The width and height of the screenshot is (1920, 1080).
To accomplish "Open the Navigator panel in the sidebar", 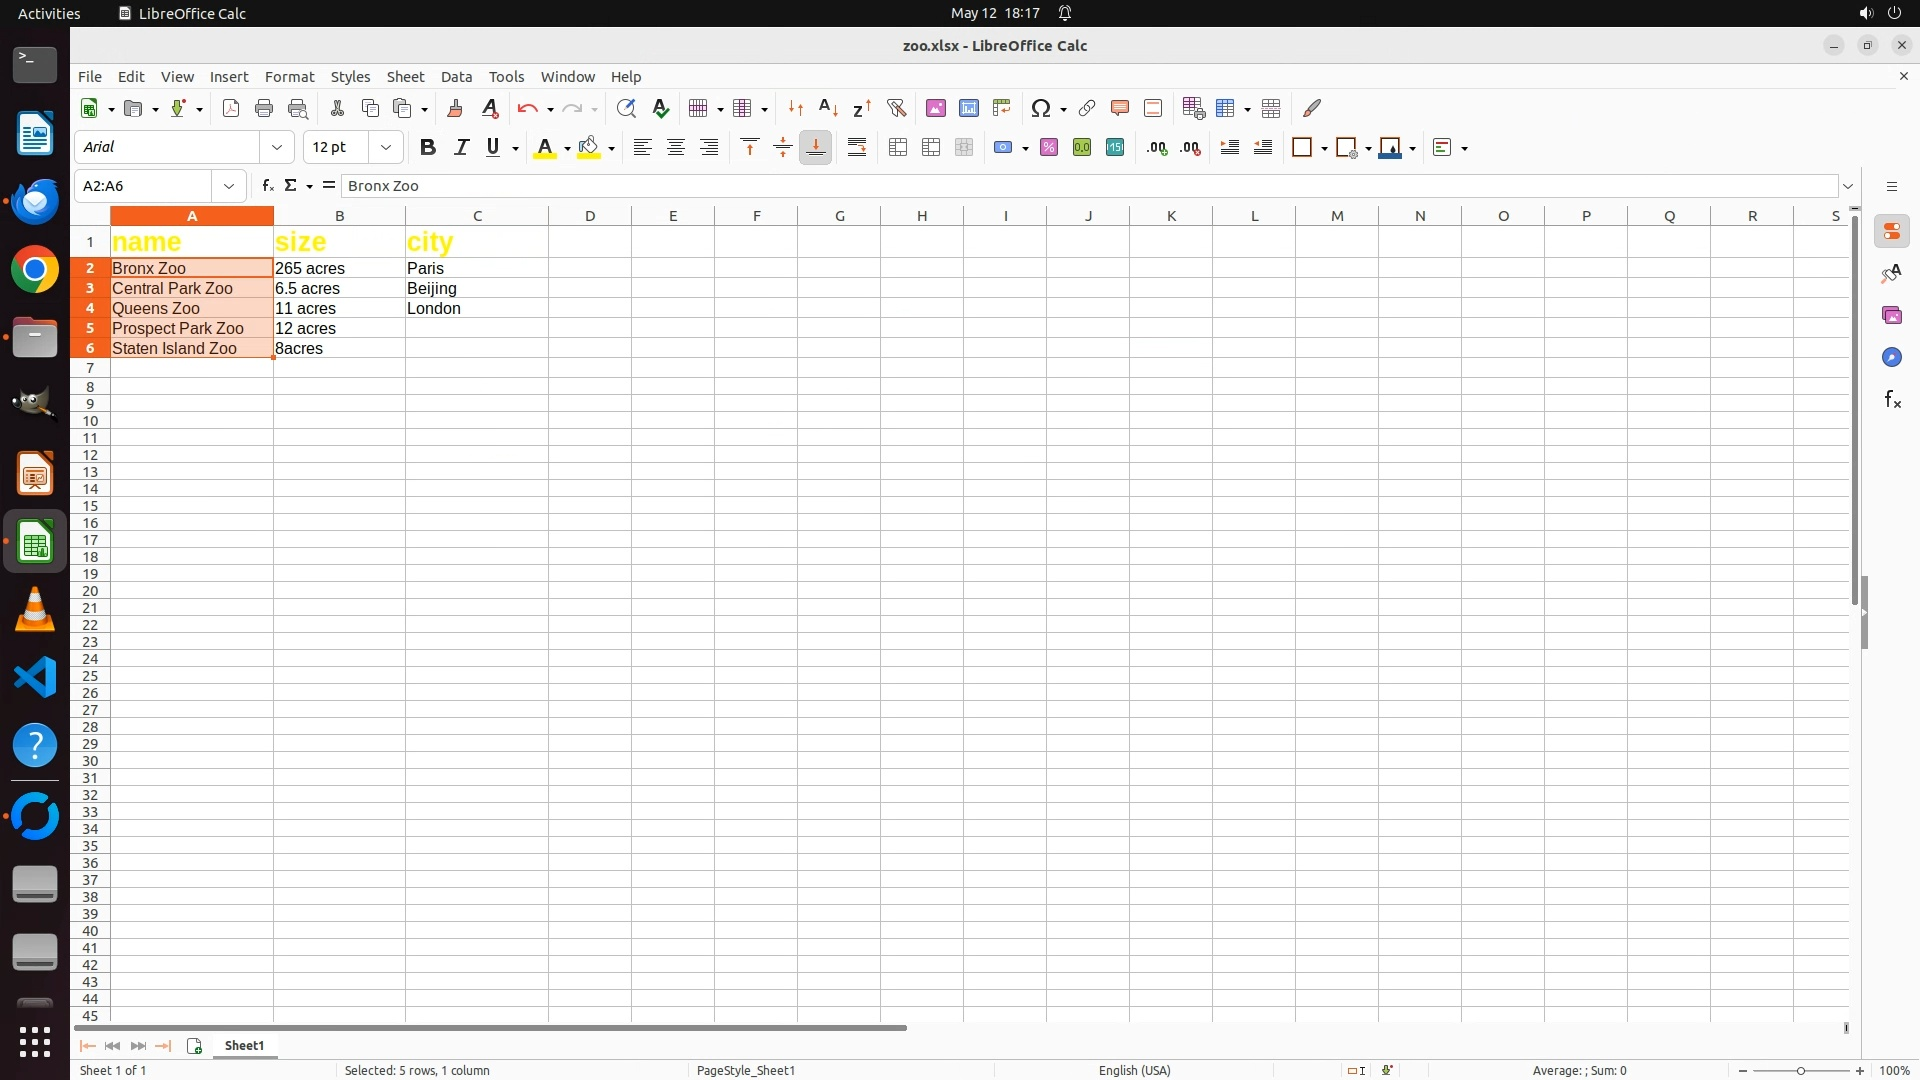I will (x=1891, y=358).
